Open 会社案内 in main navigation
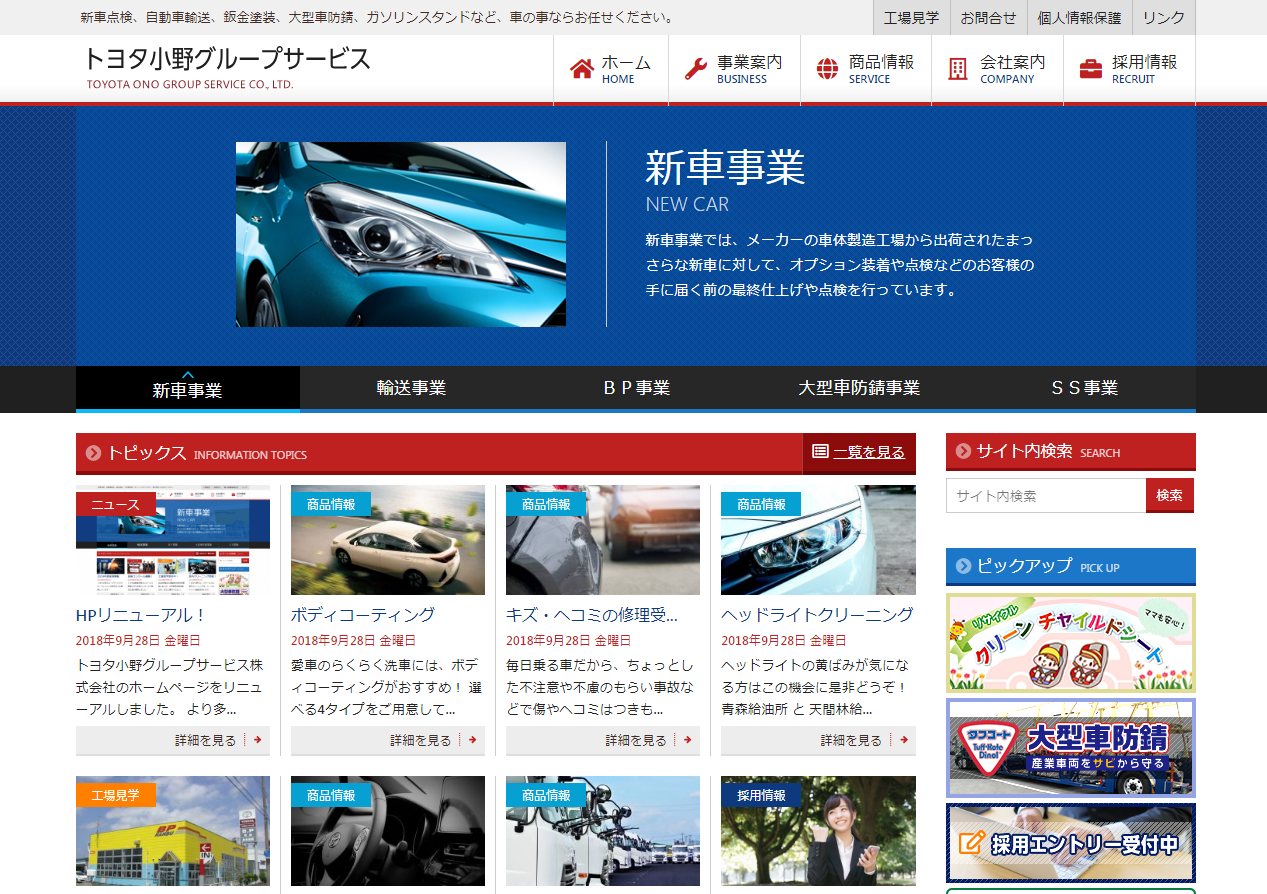Screen dimensions: 1267x894 click(997, 69)
